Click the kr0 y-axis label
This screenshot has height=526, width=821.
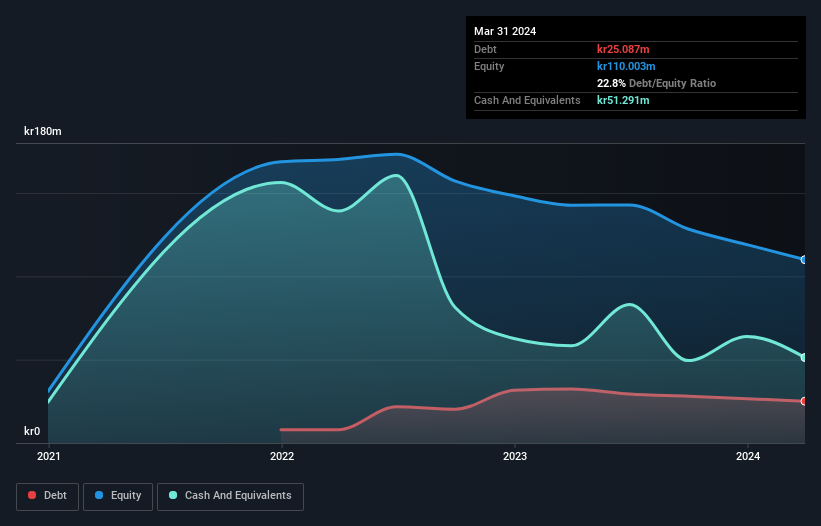click(32, 431)
